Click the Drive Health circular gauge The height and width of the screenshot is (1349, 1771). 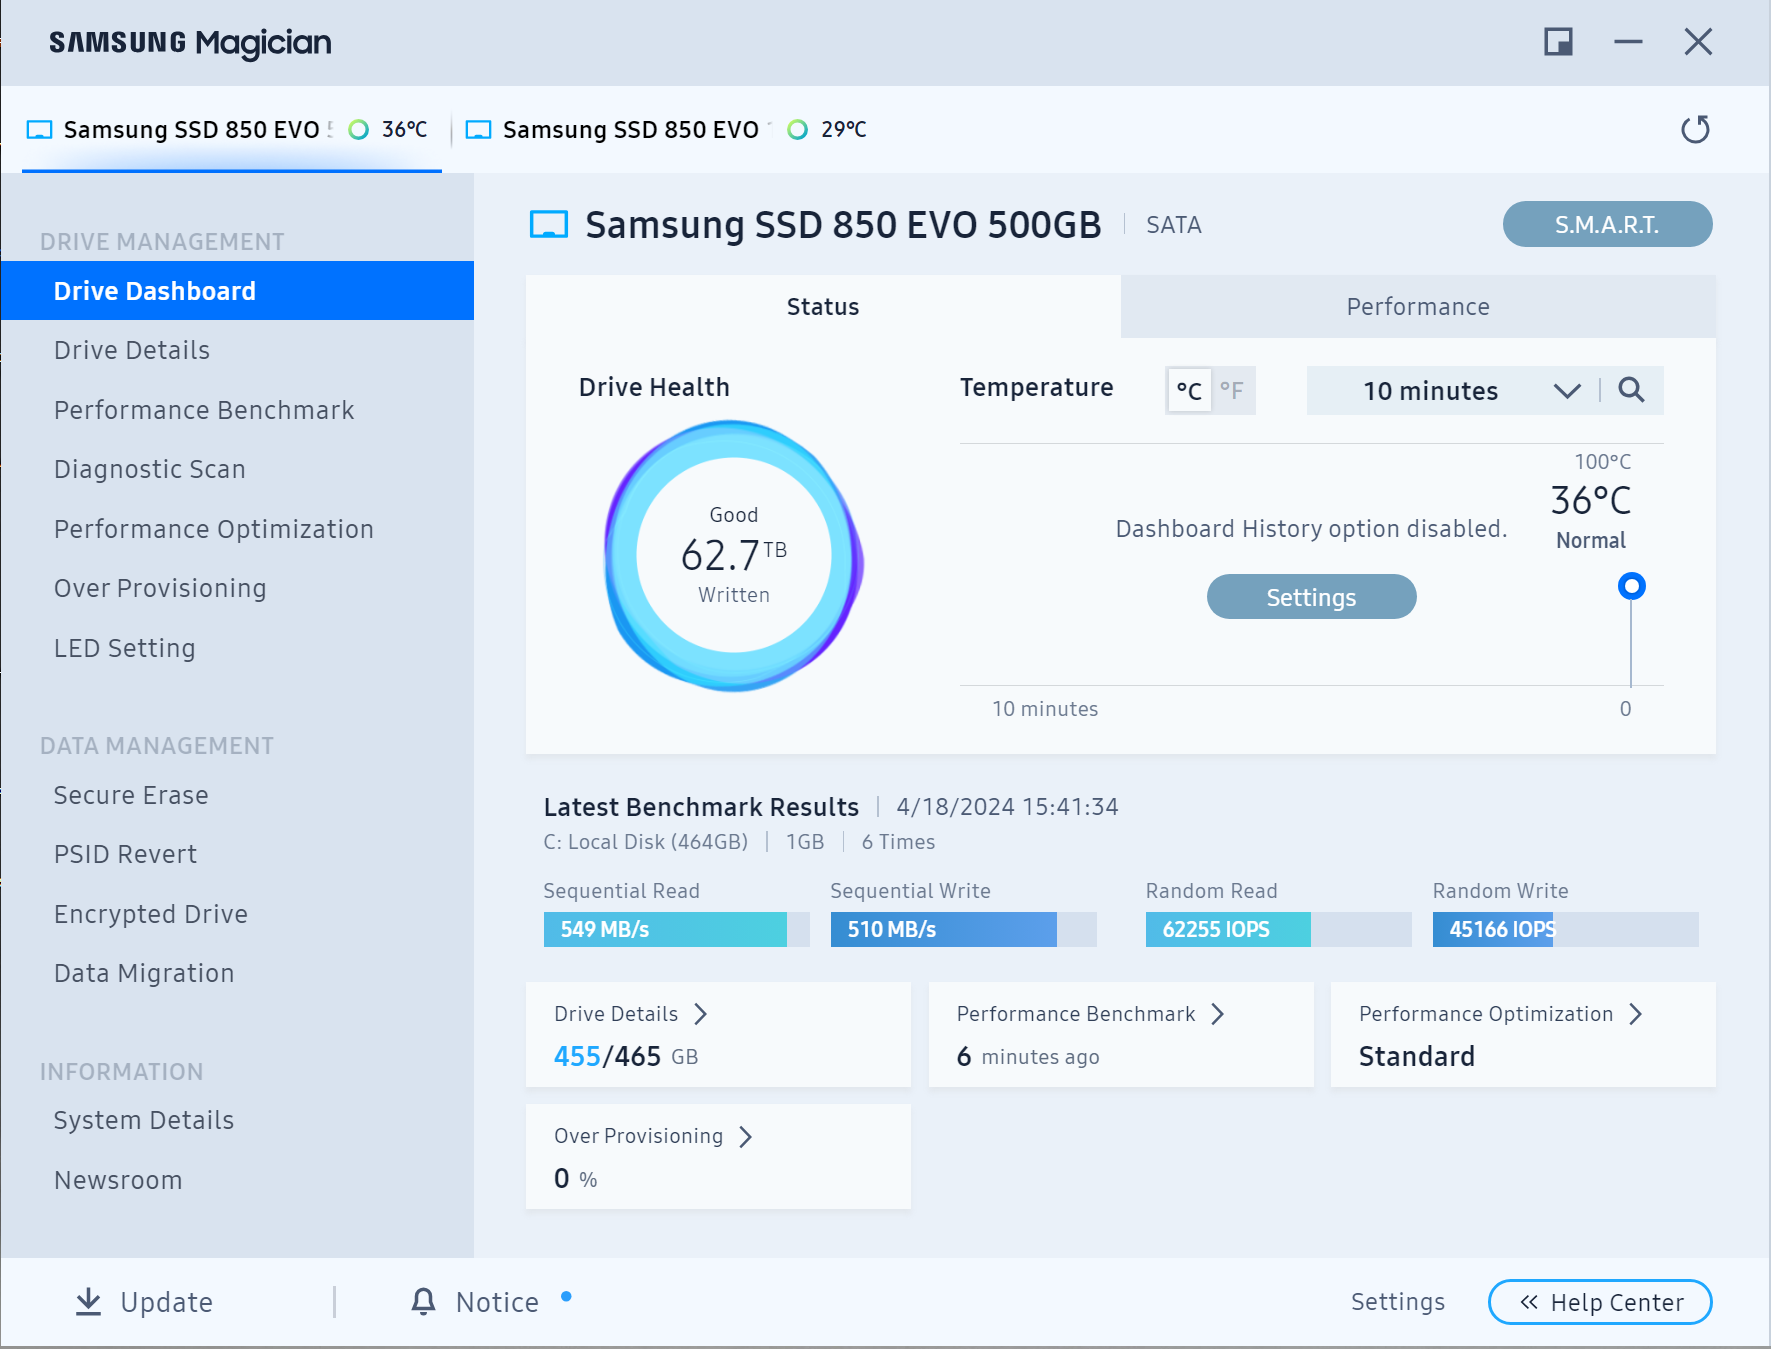coord(733,555)
